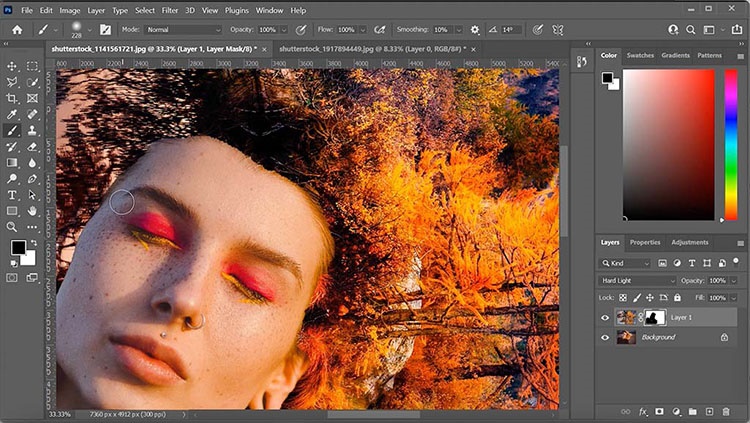This screenshot has width=750, height=423.
Task: Switch to the Gradients tab
Action: (x=675, y=55)
